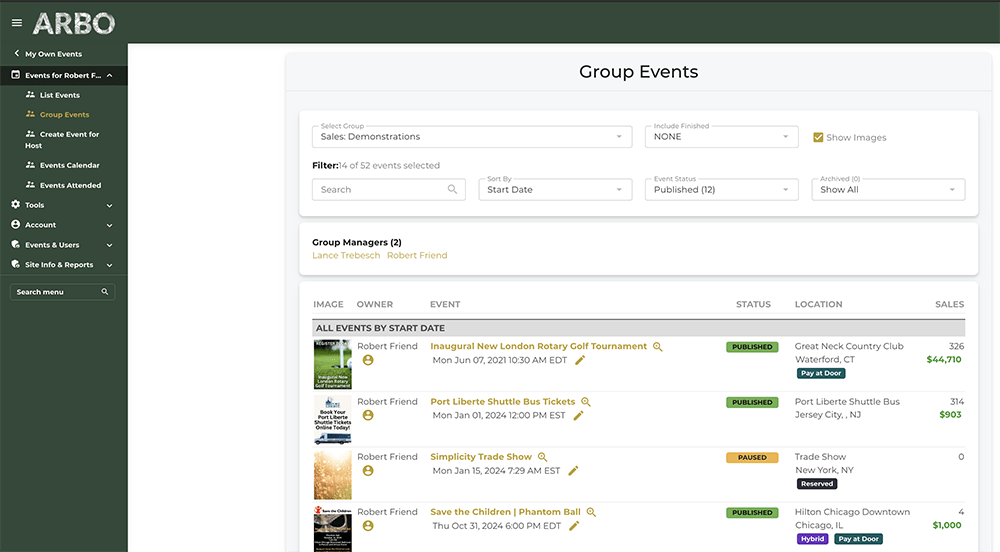Click magnifier icon next to Simplicity Trade Show
This screenshot has width=1000, height=552.
pos(542,457)
